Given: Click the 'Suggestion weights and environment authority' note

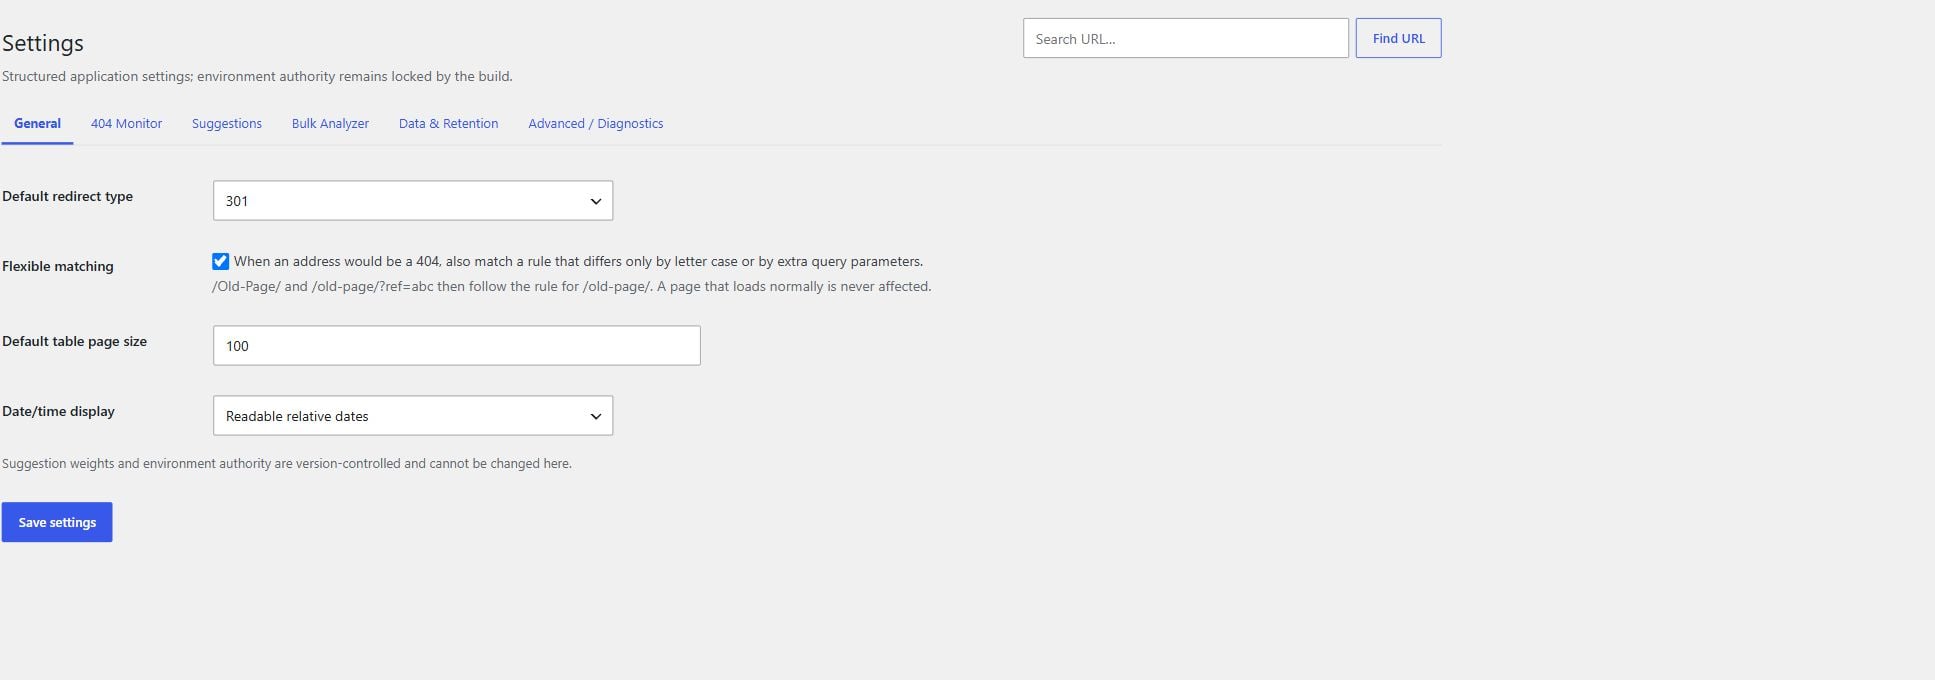Looking at the screenshot, I should point(287,463).
